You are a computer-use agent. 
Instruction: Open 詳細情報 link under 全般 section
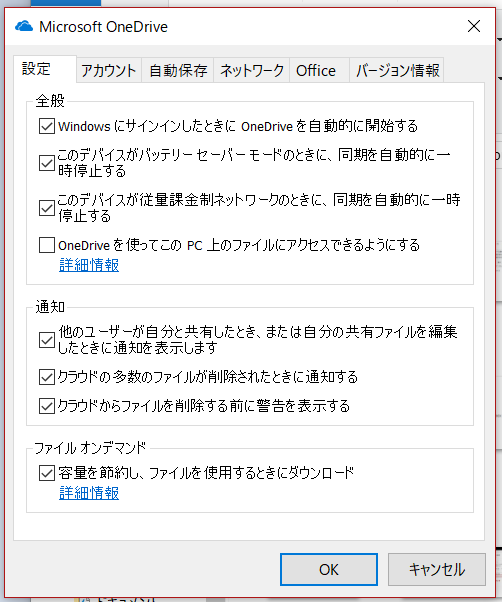[89, 265]
